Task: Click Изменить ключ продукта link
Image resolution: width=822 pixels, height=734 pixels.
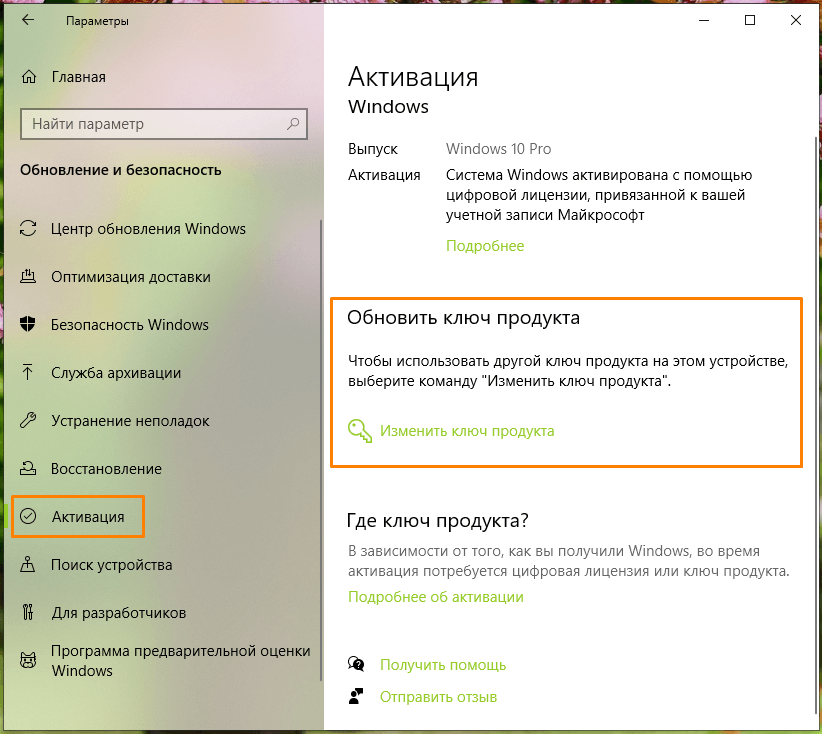Action: (x=467, y=431)
